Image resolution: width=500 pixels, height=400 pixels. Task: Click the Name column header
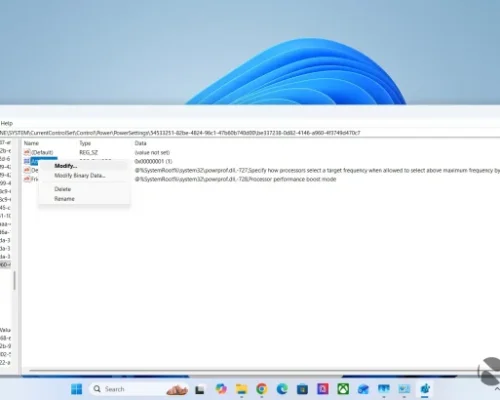31,143
